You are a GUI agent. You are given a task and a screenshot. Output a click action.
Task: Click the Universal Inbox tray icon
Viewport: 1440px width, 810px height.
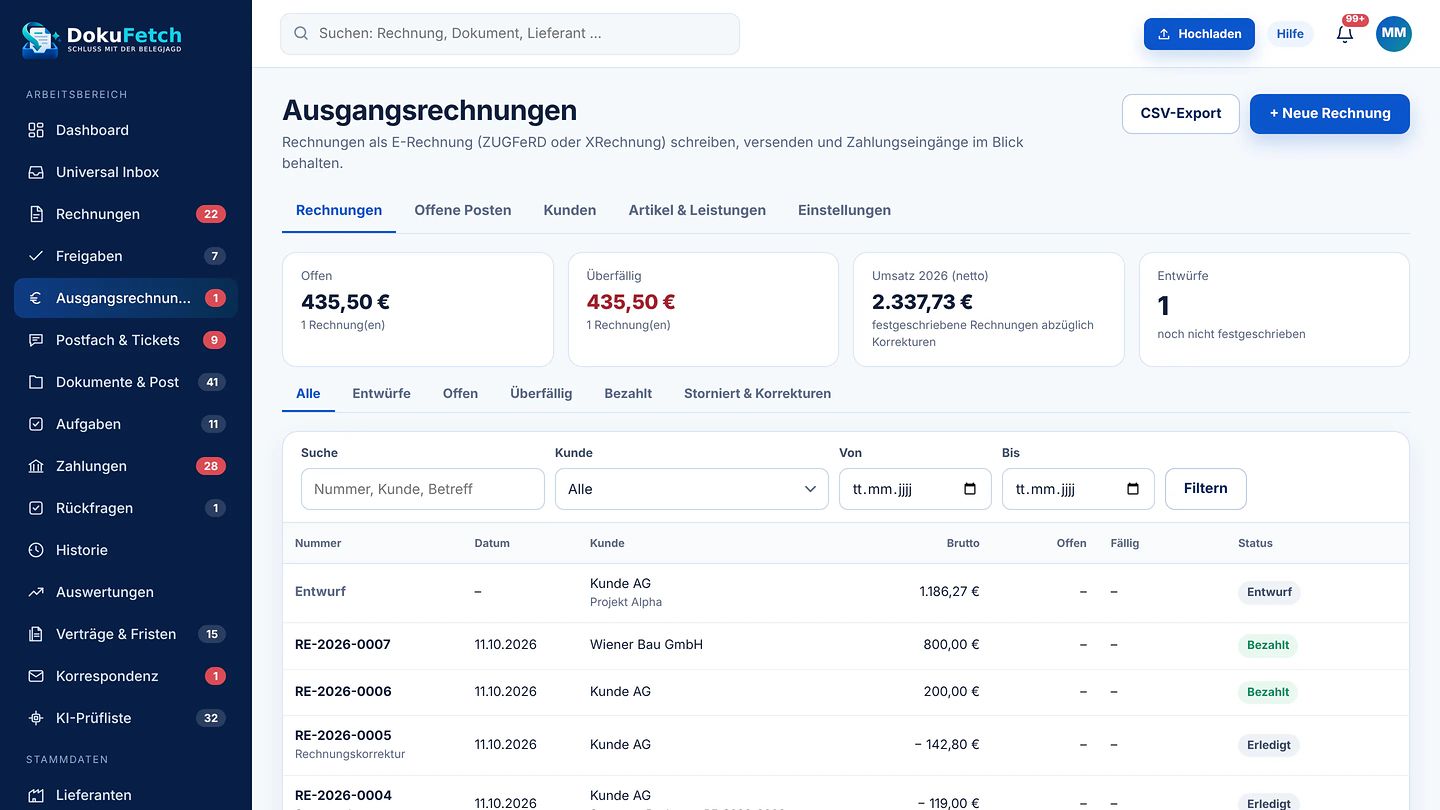tap(36, 172)
